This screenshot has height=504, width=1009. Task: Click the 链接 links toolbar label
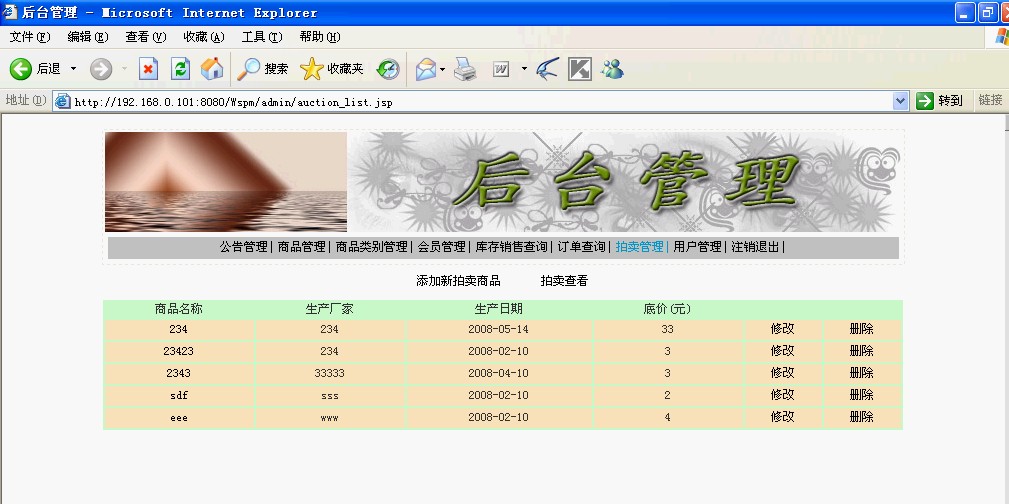point(990,100)
